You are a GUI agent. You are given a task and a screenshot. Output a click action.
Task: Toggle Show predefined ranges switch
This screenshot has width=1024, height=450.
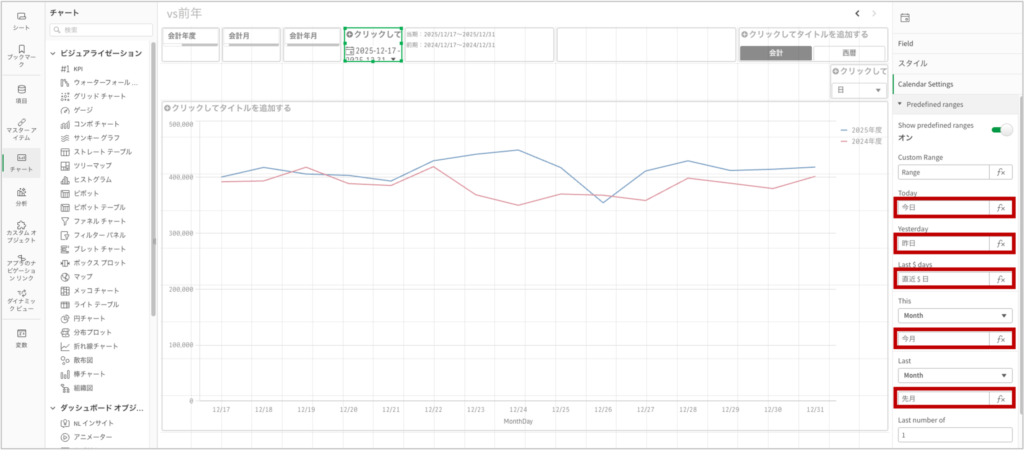pos(1000,130)
